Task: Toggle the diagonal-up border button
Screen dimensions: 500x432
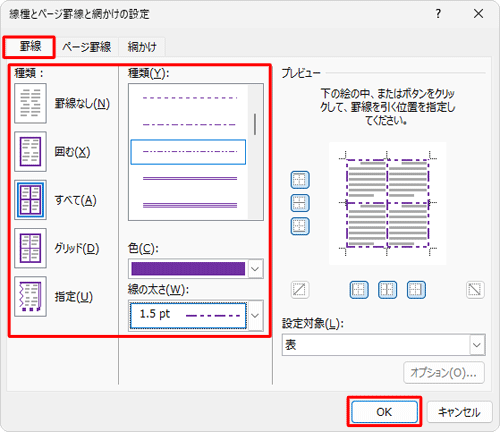Action: [x=300, y=290]
